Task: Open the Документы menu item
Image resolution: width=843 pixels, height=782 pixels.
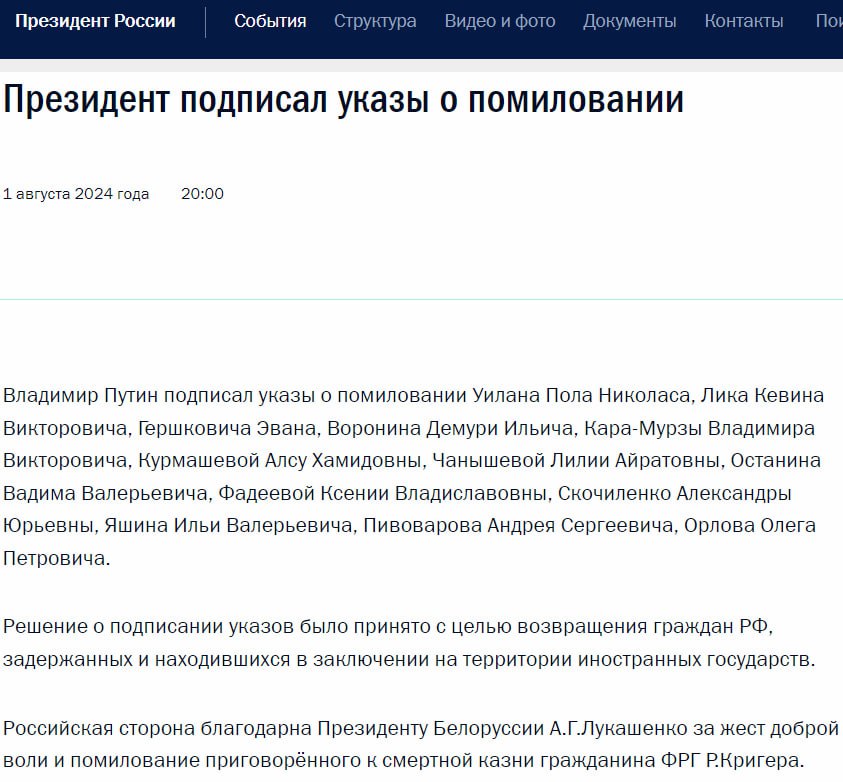Action: click(629, 21)
